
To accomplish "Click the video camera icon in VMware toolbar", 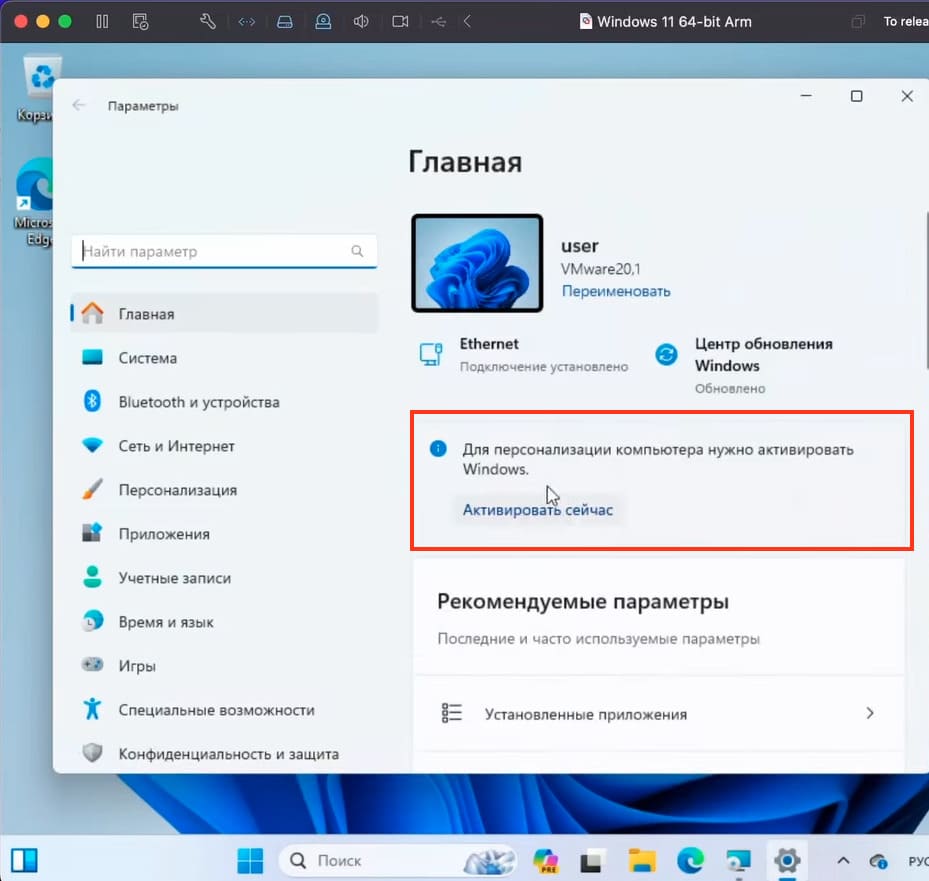I will click(400, 22).
